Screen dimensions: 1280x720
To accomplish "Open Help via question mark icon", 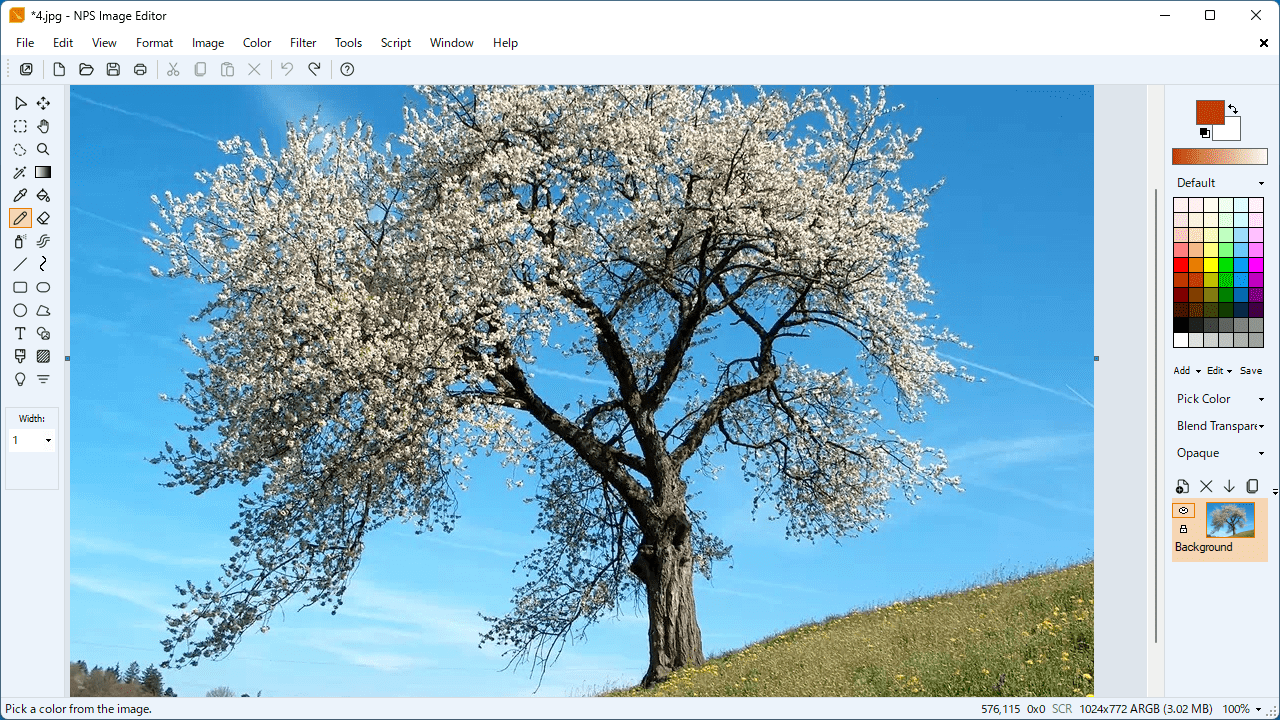I will point(347,69).
